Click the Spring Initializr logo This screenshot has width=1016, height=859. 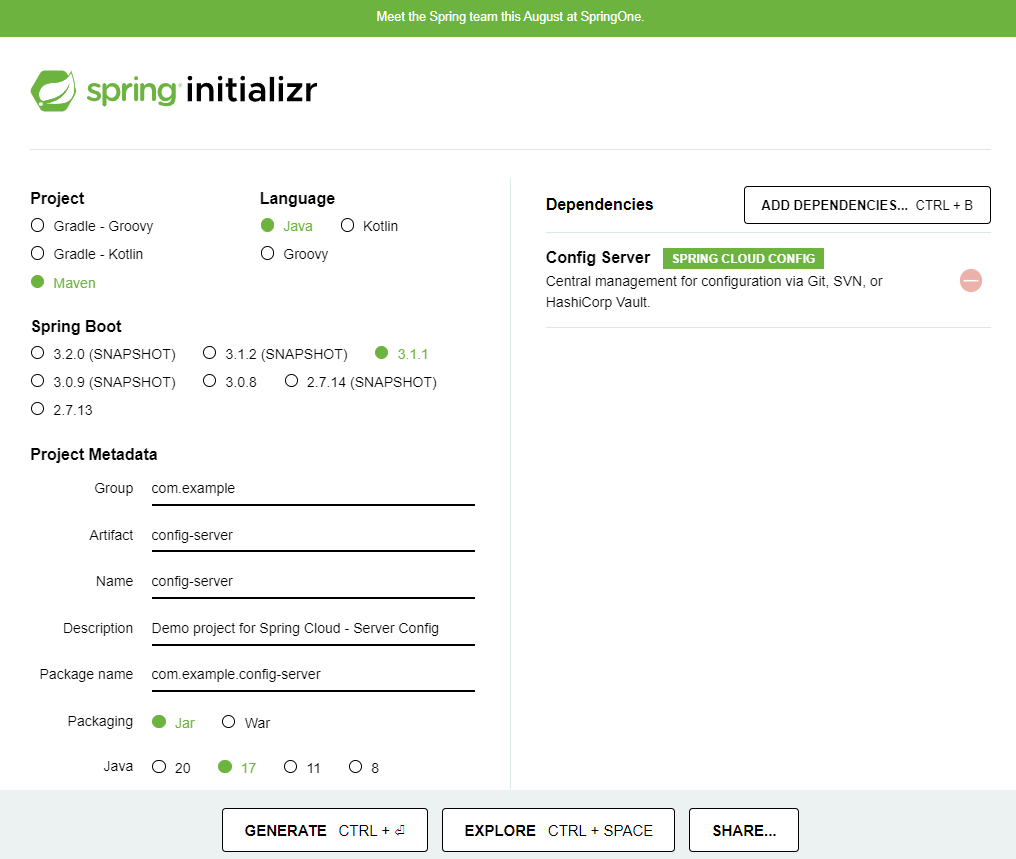(x=174, y=91)
